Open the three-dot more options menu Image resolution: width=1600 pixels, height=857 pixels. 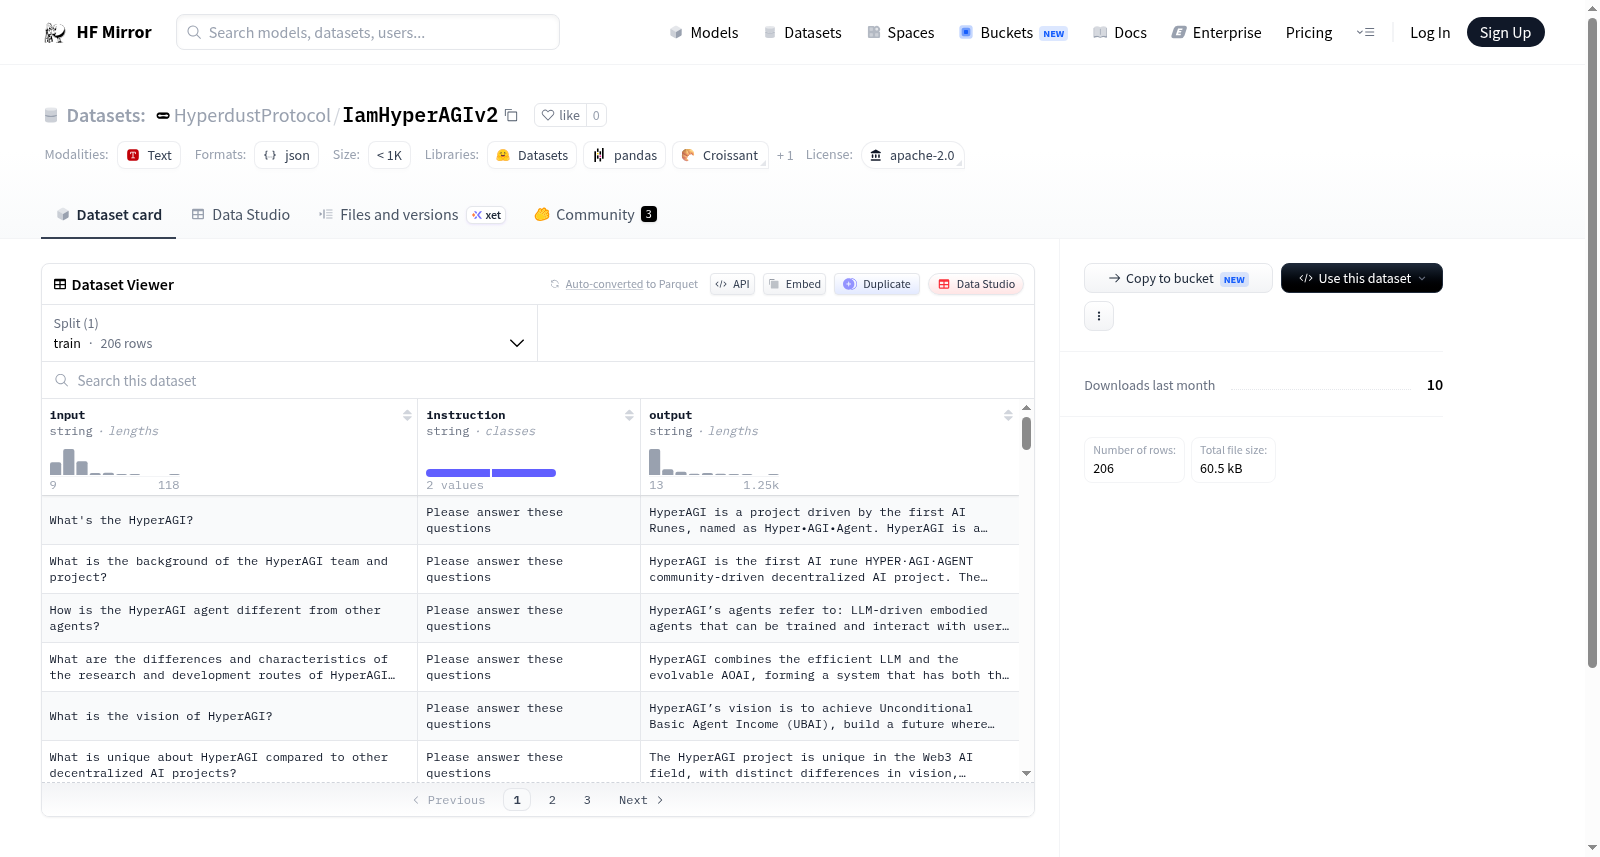pos(1099,316)
